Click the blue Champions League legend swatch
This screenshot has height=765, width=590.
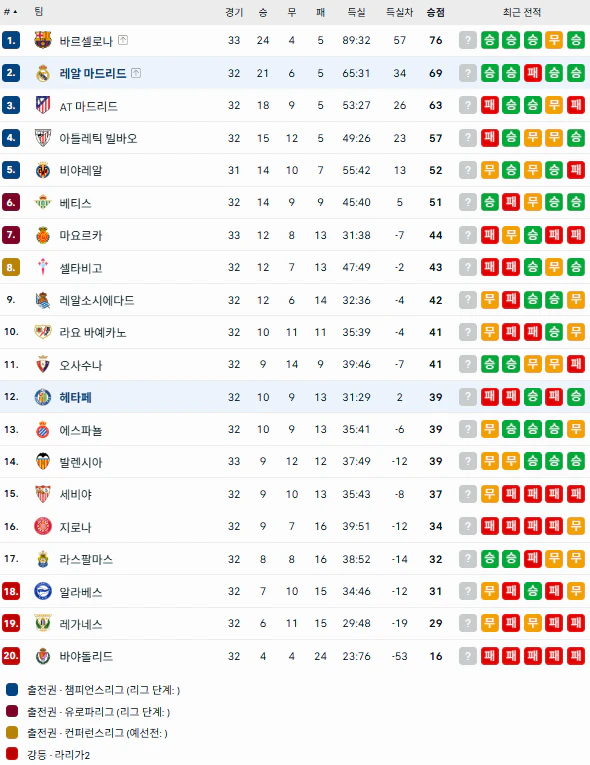(12, 689)
